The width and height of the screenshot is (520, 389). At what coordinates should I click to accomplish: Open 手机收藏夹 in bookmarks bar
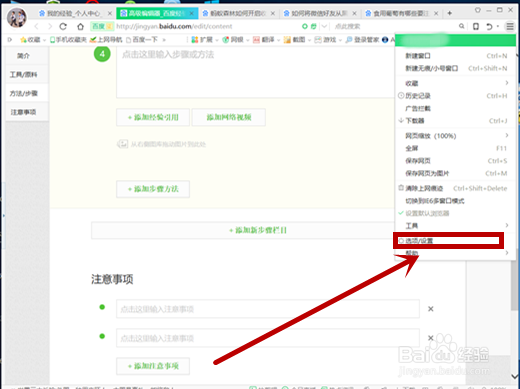tap(68, 40)
